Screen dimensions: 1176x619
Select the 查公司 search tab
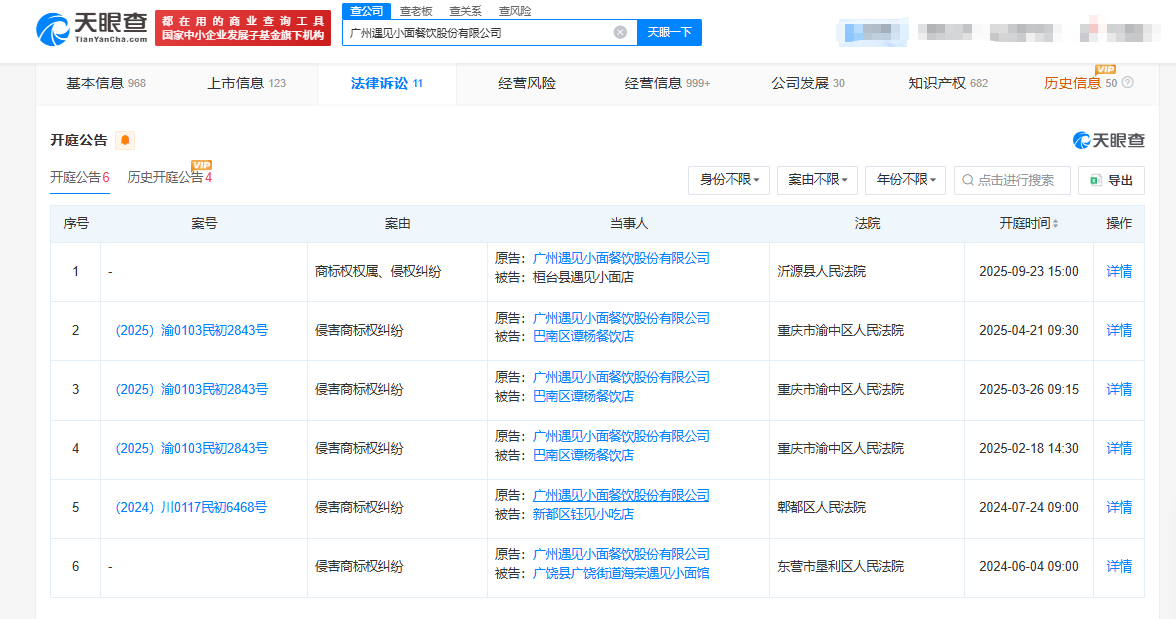click(366, 11)
